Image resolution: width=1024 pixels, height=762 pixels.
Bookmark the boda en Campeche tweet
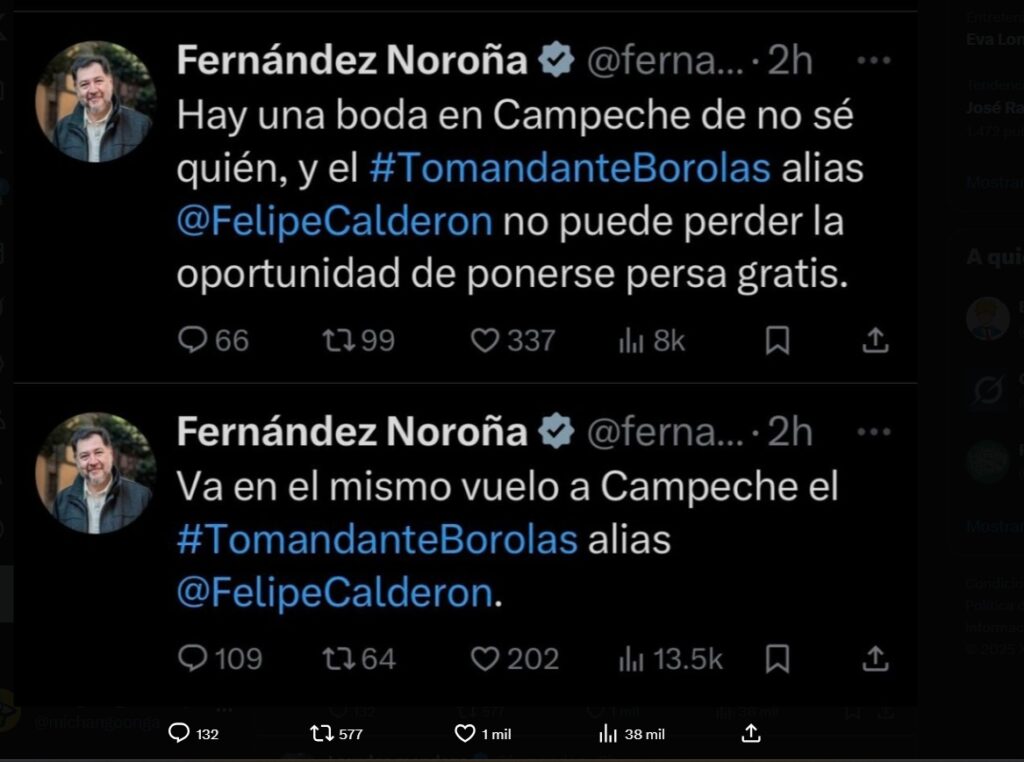[x=777, y=341]
